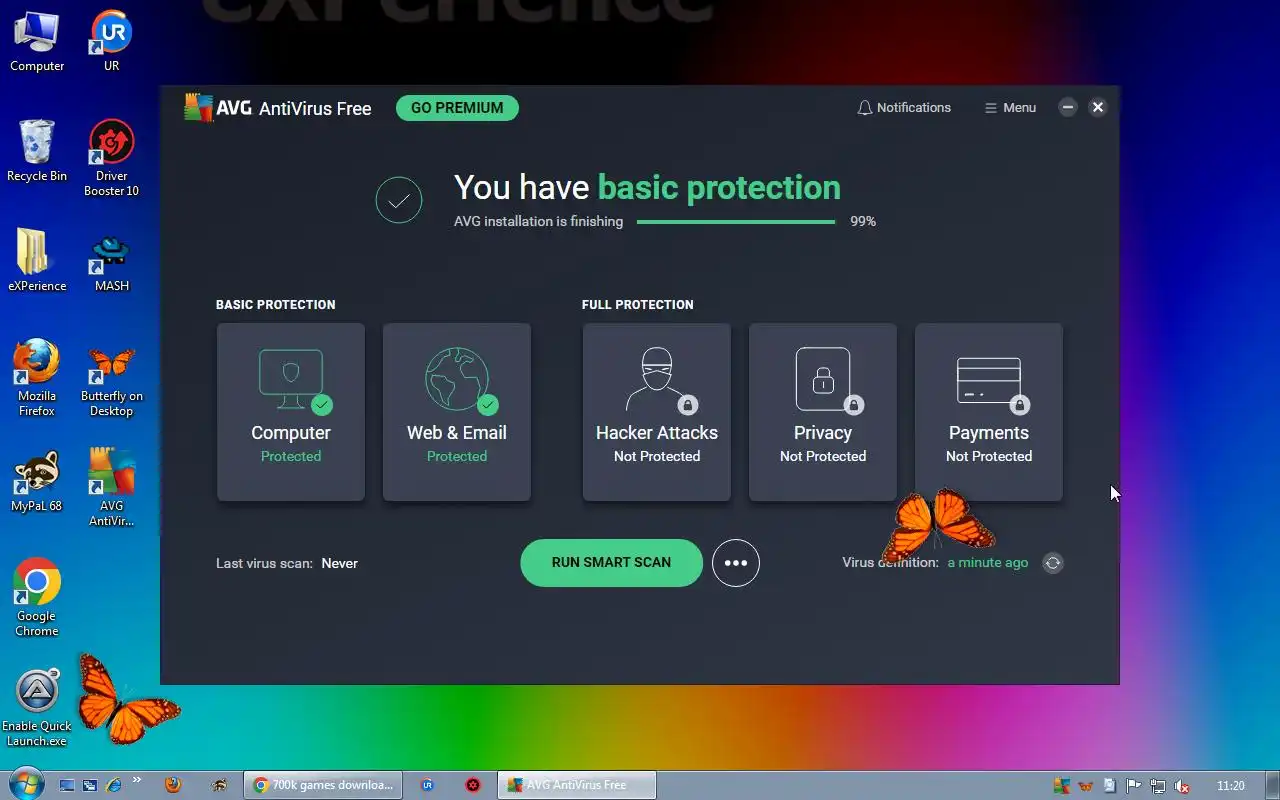Launch the Mozilla Firefox desktop shortcut

37,378
